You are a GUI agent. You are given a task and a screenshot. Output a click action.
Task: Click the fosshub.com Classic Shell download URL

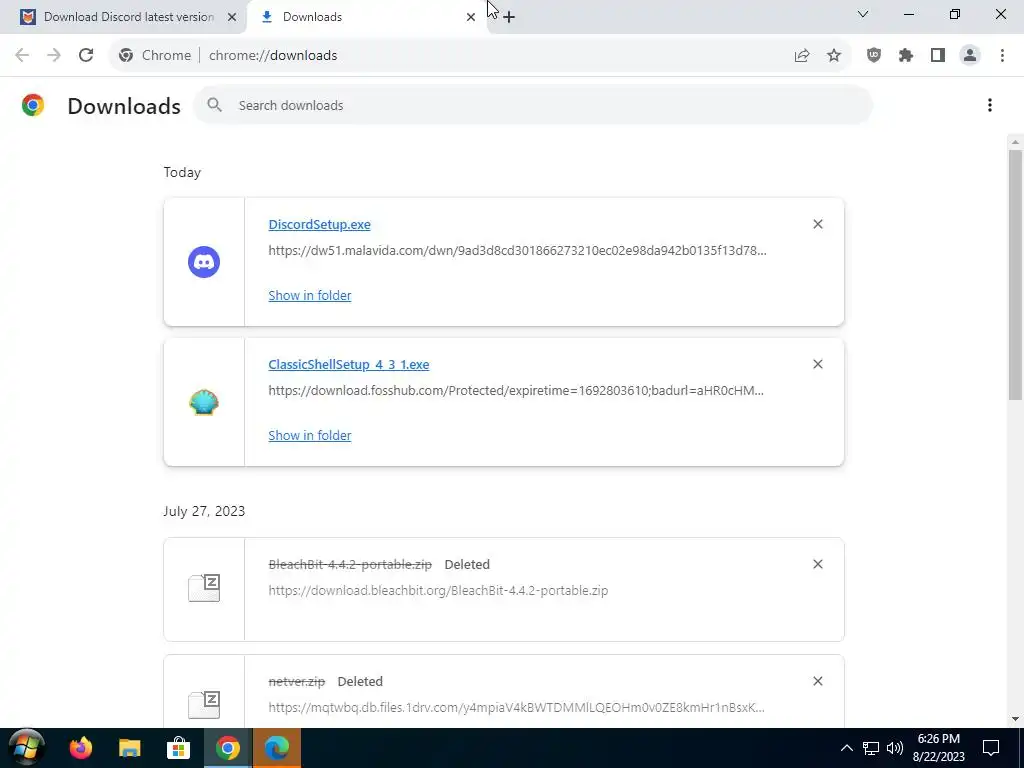click(516, 391)
